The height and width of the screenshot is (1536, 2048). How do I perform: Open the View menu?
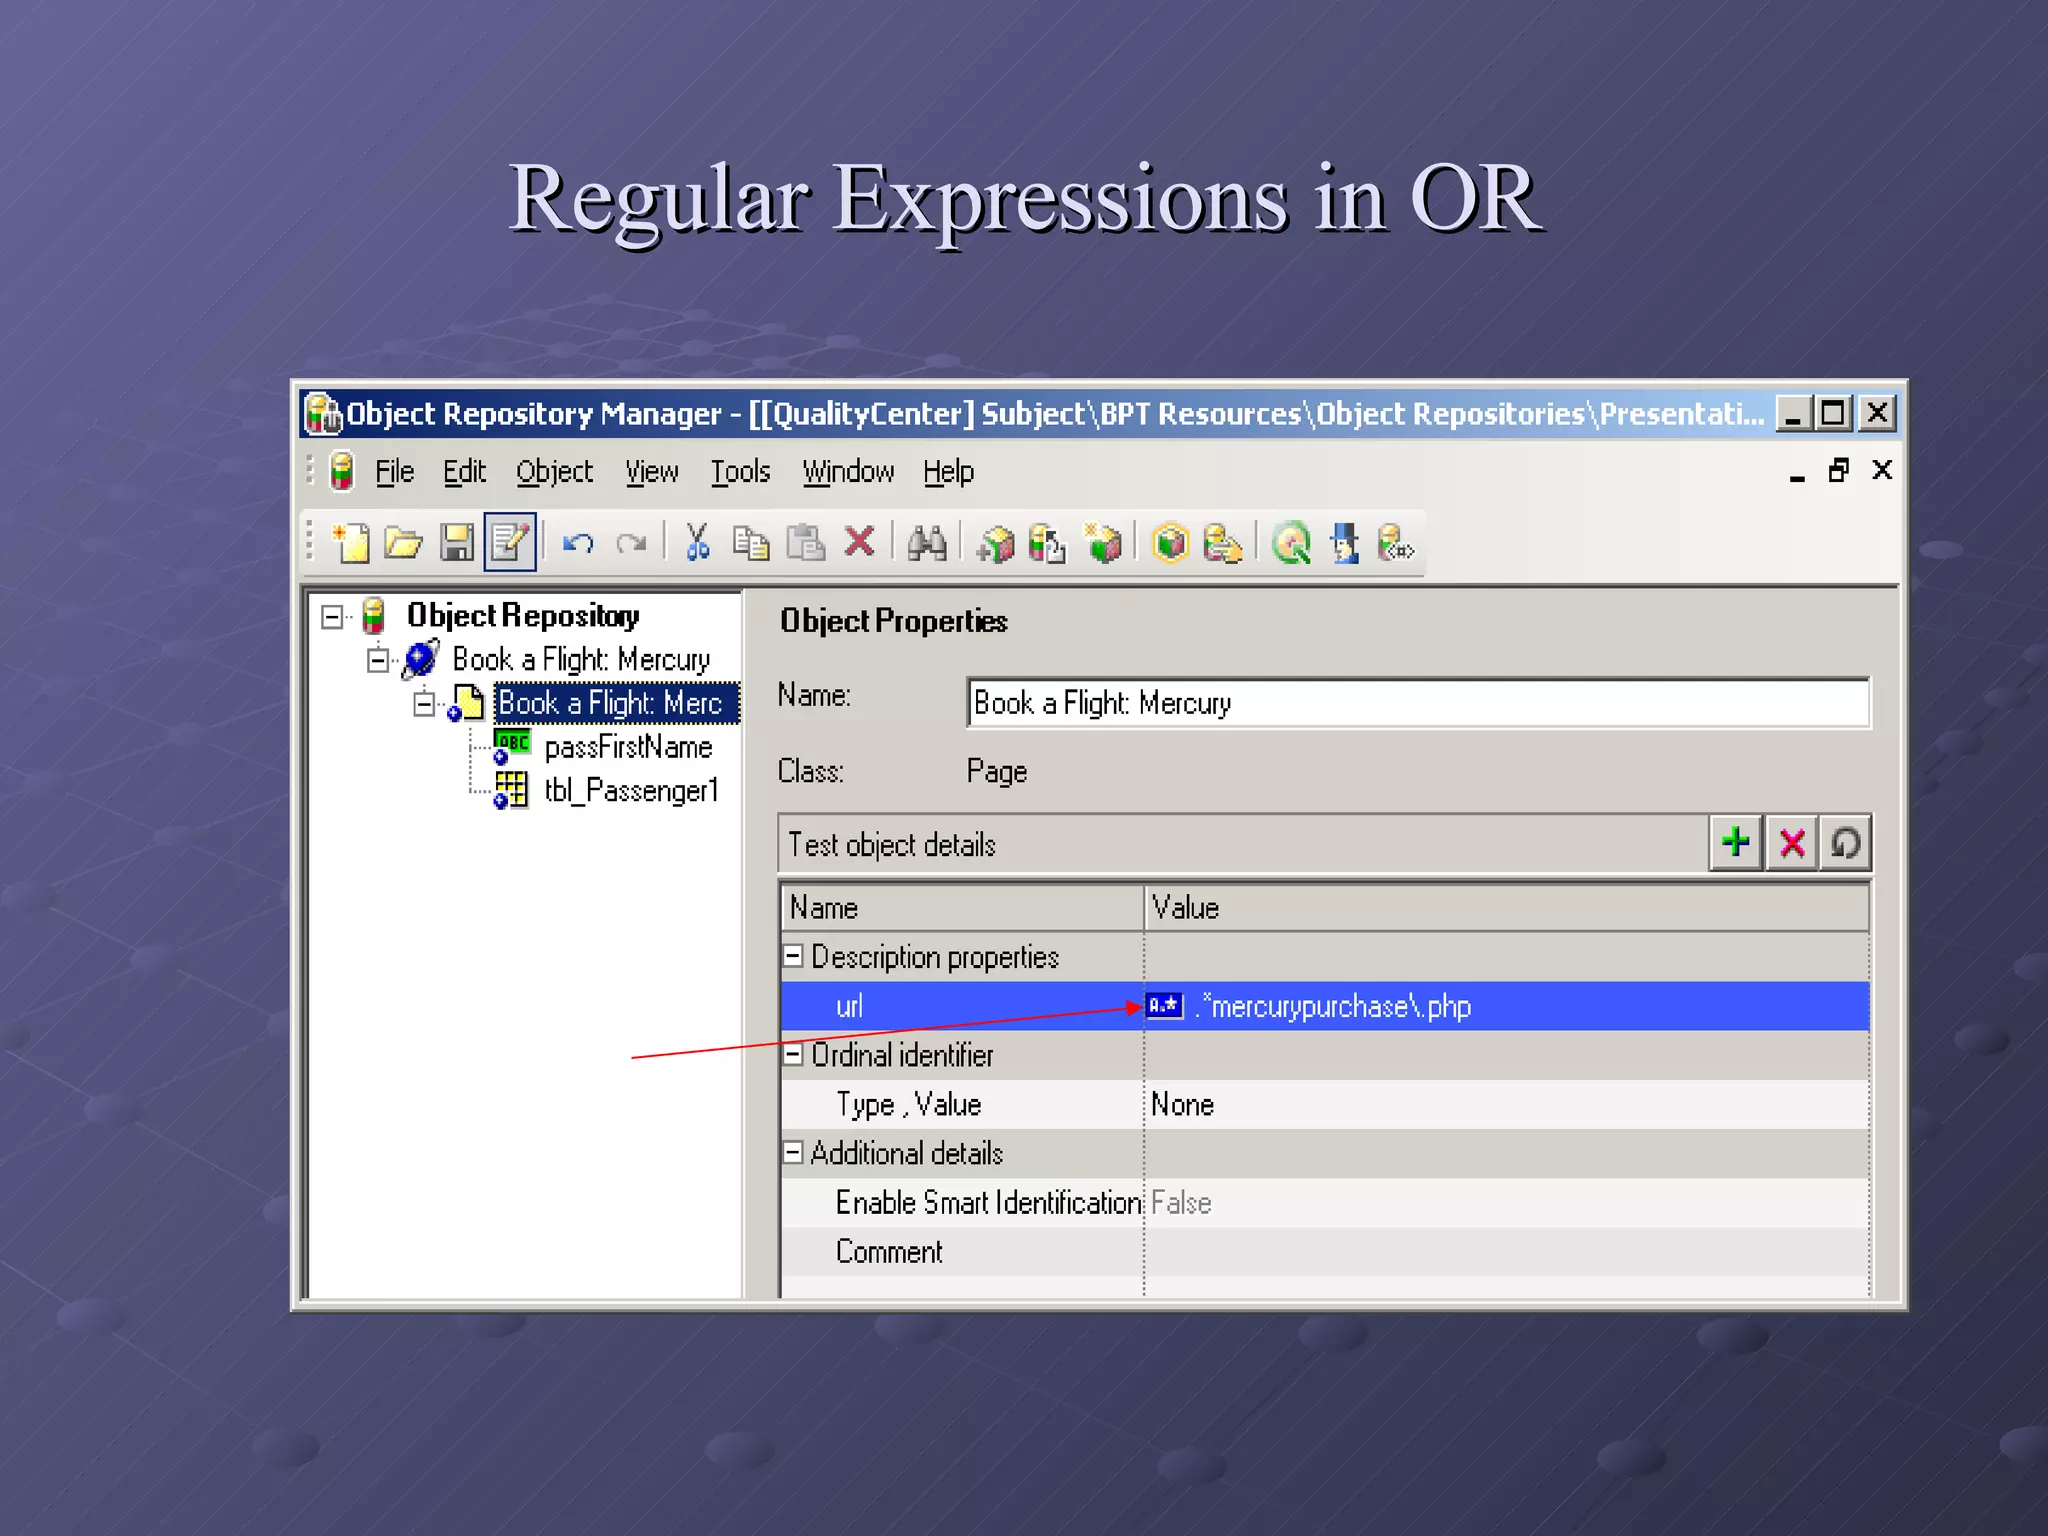[651, 471]
